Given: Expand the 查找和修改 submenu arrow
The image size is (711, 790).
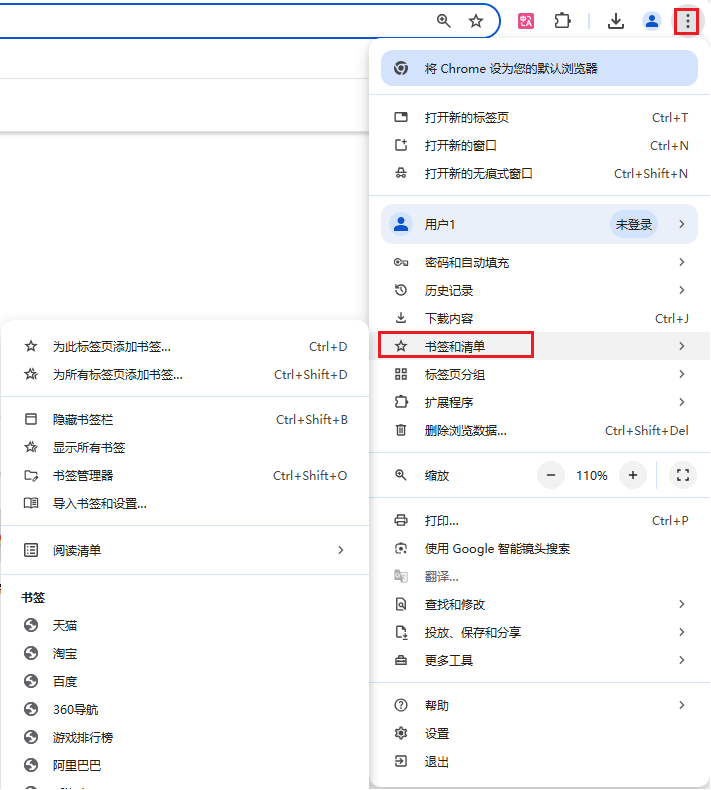Looking at the screenshot, I should [x=682, y=604].
